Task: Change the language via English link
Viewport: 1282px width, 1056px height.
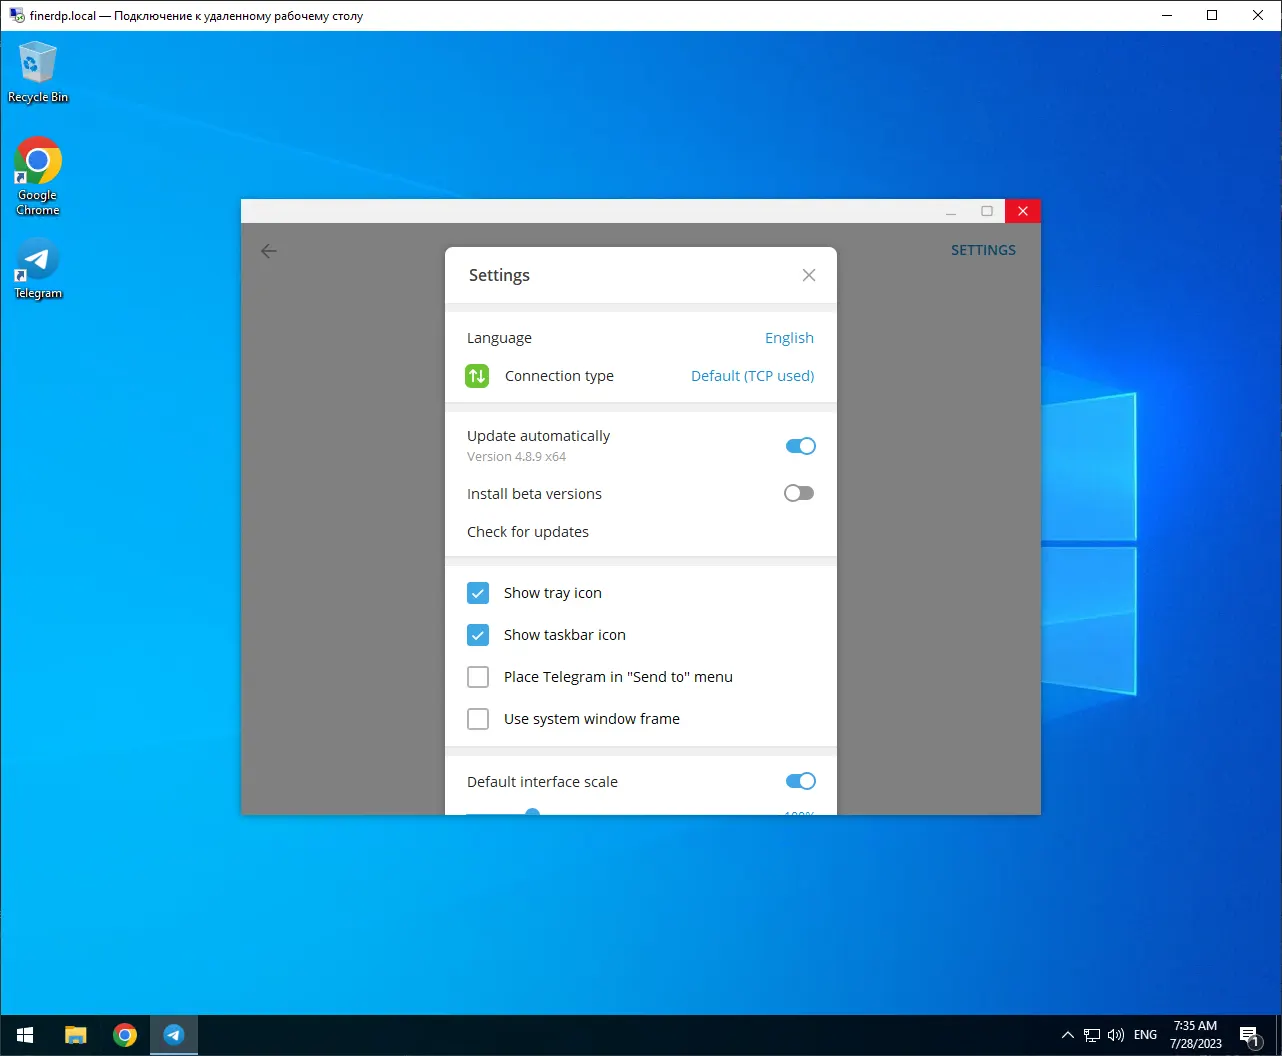Action: tap(789, 338)
